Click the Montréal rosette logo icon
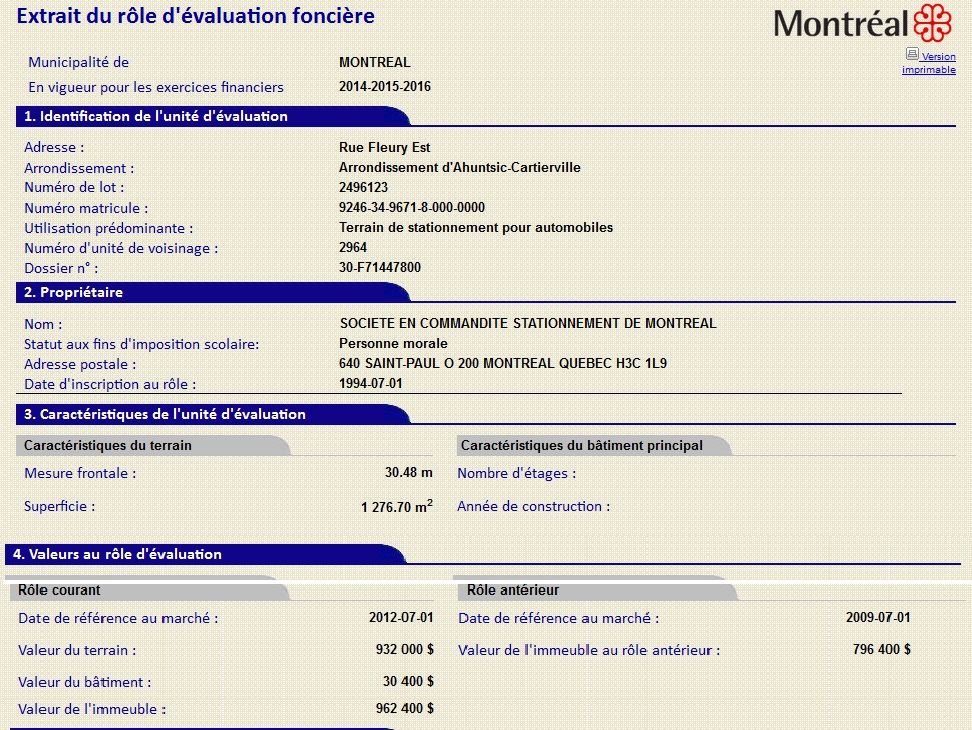The width and height of the screenshot is (972, 730). tap(932, 22)
